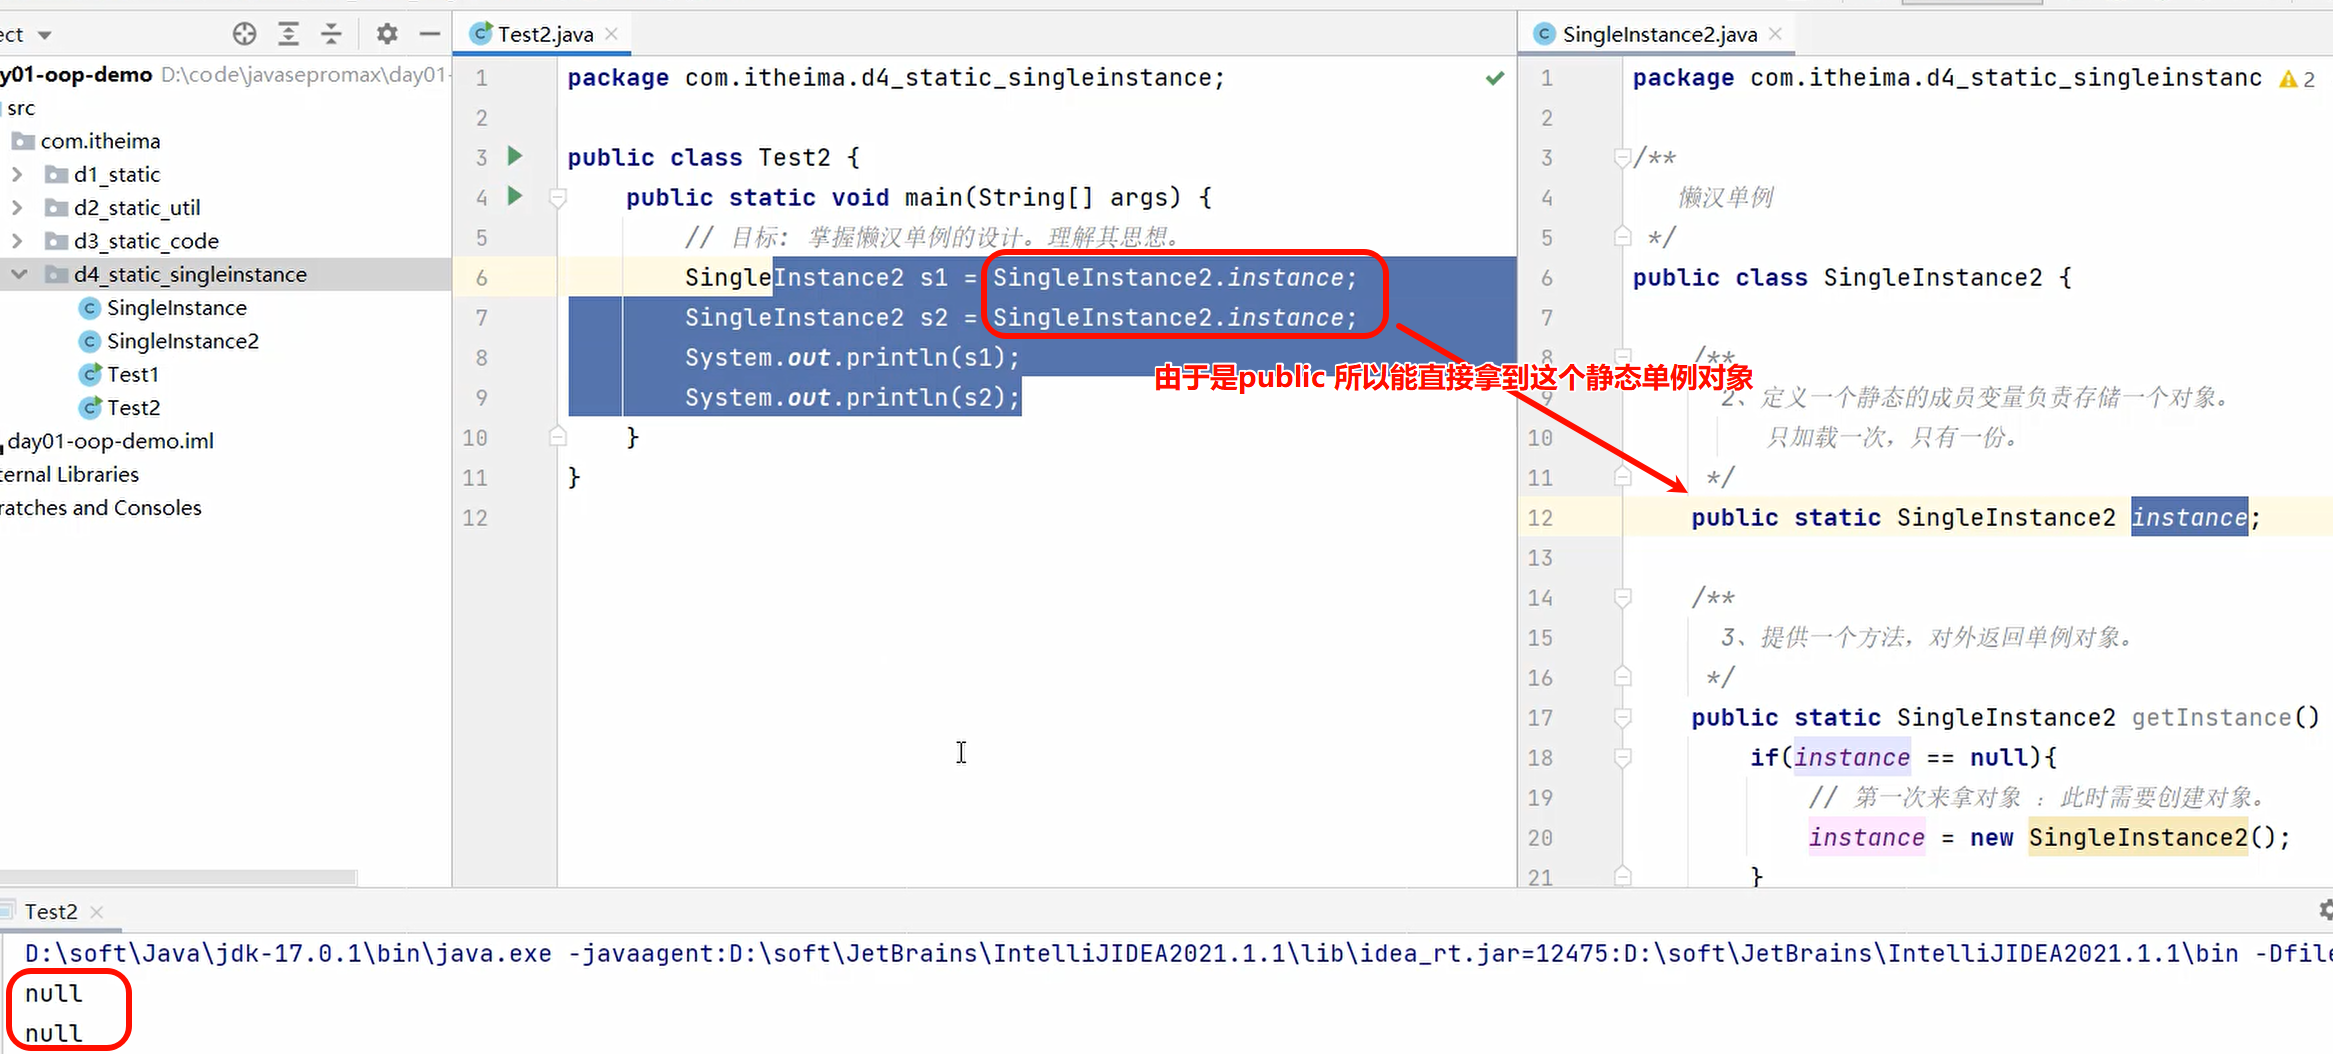
Task: Click the SingleInstance icon in the tree
Action: (x=90, y=308)
